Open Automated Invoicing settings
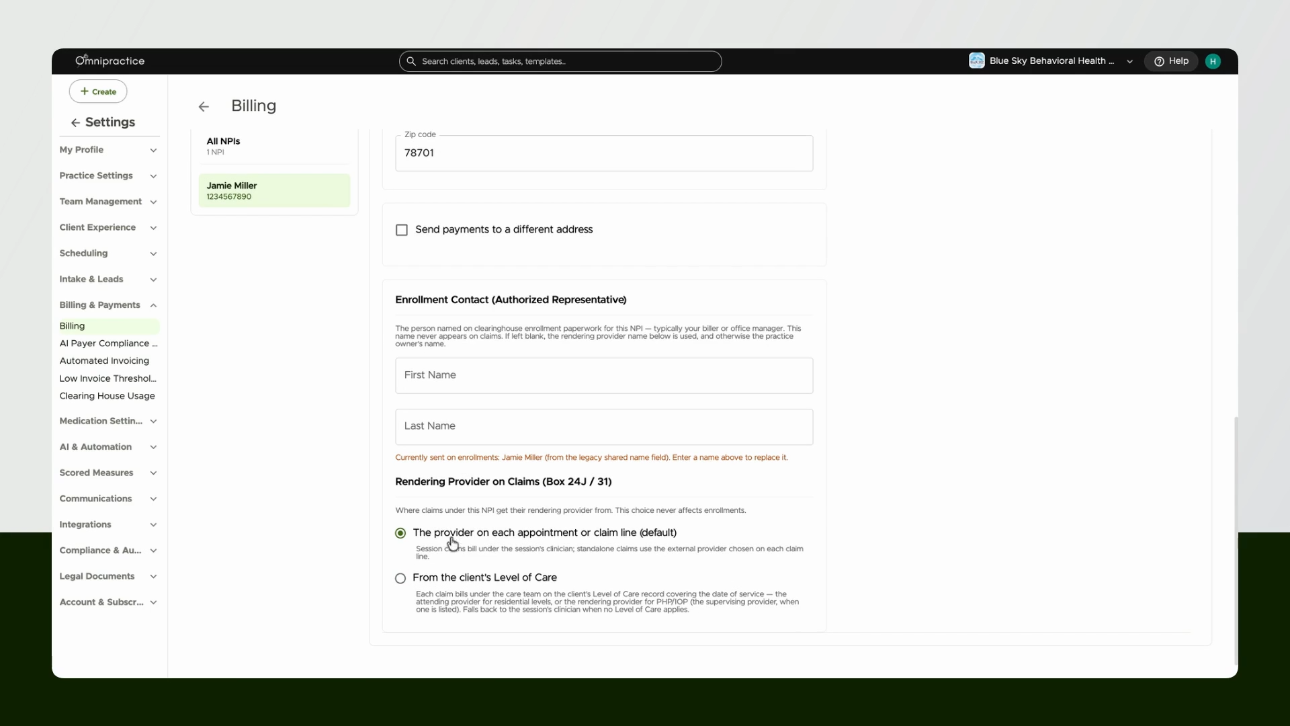The height and width of the screenshot is (726, 1290). [x=104, y=361]
